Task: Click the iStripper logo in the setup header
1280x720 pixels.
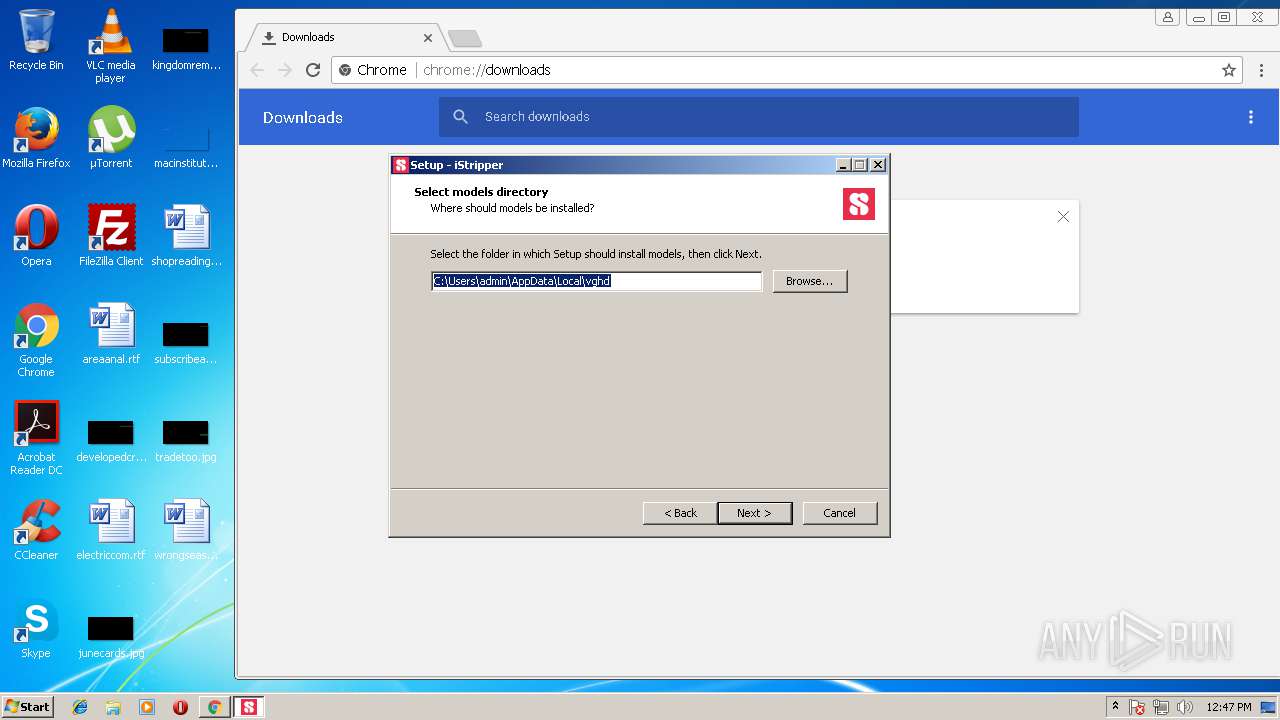Action: pyautogui.click(x=858, y=204)
